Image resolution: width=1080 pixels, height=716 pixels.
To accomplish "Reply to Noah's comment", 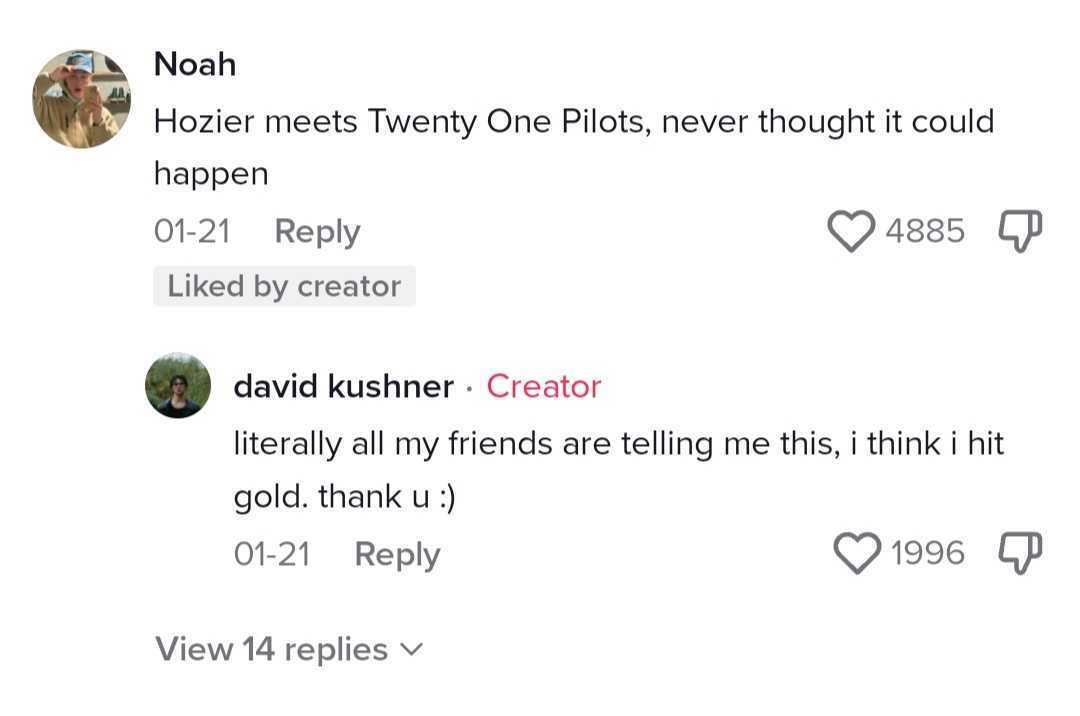I will point(317,231).
